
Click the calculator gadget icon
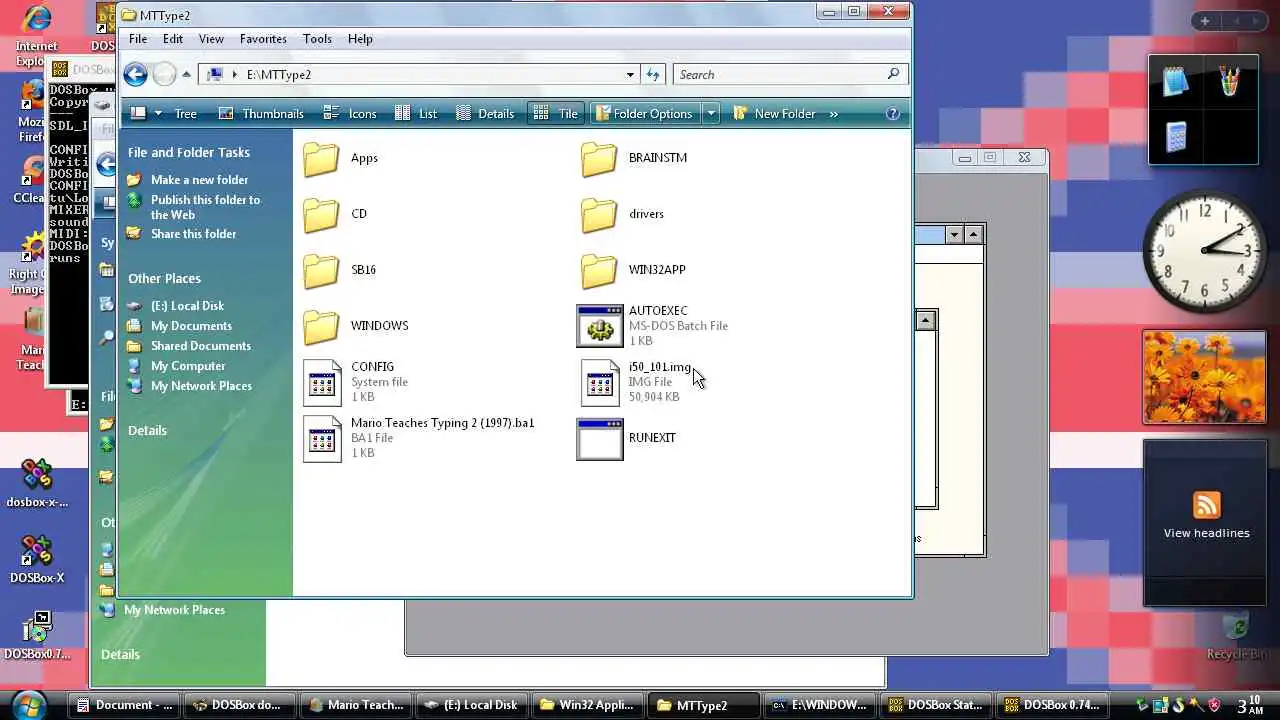point(1176,135)
